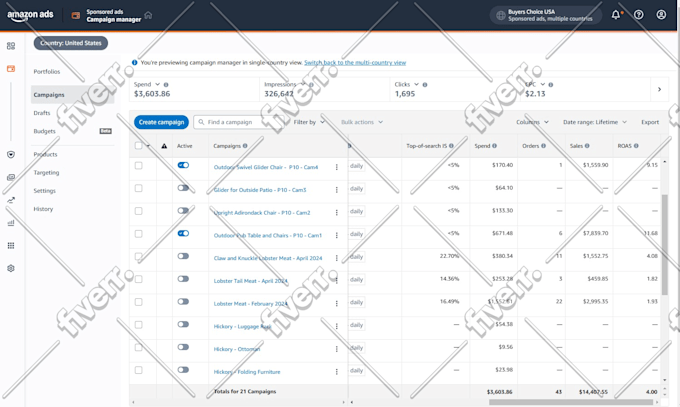Viewport: 680px width, 407px height.
Task: Select Campaigns in the side menu
Action: coord(72,95)
